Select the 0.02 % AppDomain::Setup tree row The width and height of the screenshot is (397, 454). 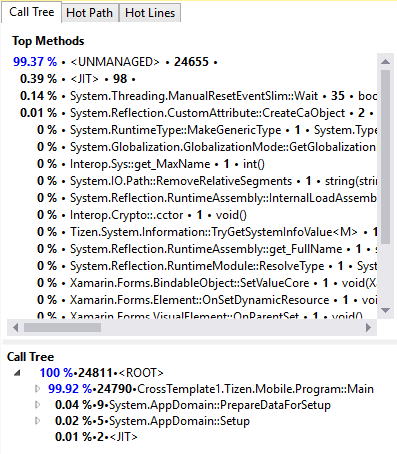tap(152, 421)
